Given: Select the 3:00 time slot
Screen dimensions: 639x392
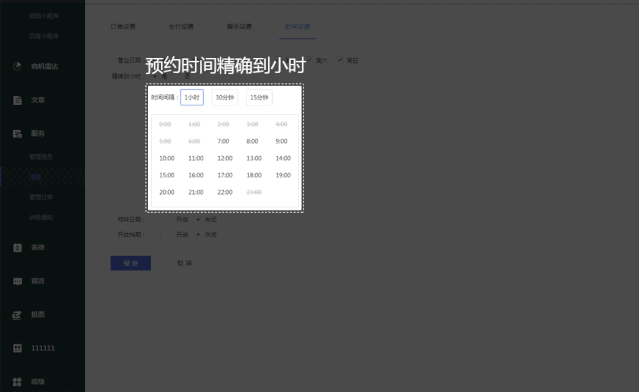Looking at the screenshot, I should [252, 124].
